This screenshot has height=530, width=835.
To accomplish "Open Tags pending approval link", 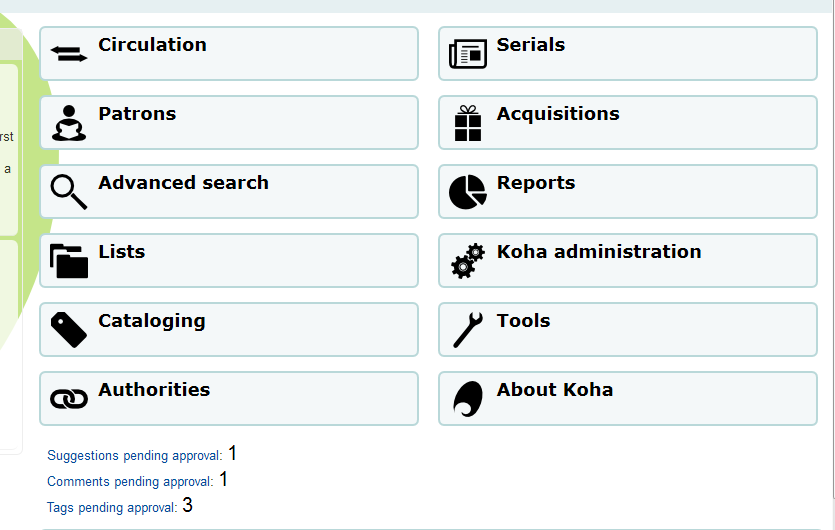I will pos(112,508).
